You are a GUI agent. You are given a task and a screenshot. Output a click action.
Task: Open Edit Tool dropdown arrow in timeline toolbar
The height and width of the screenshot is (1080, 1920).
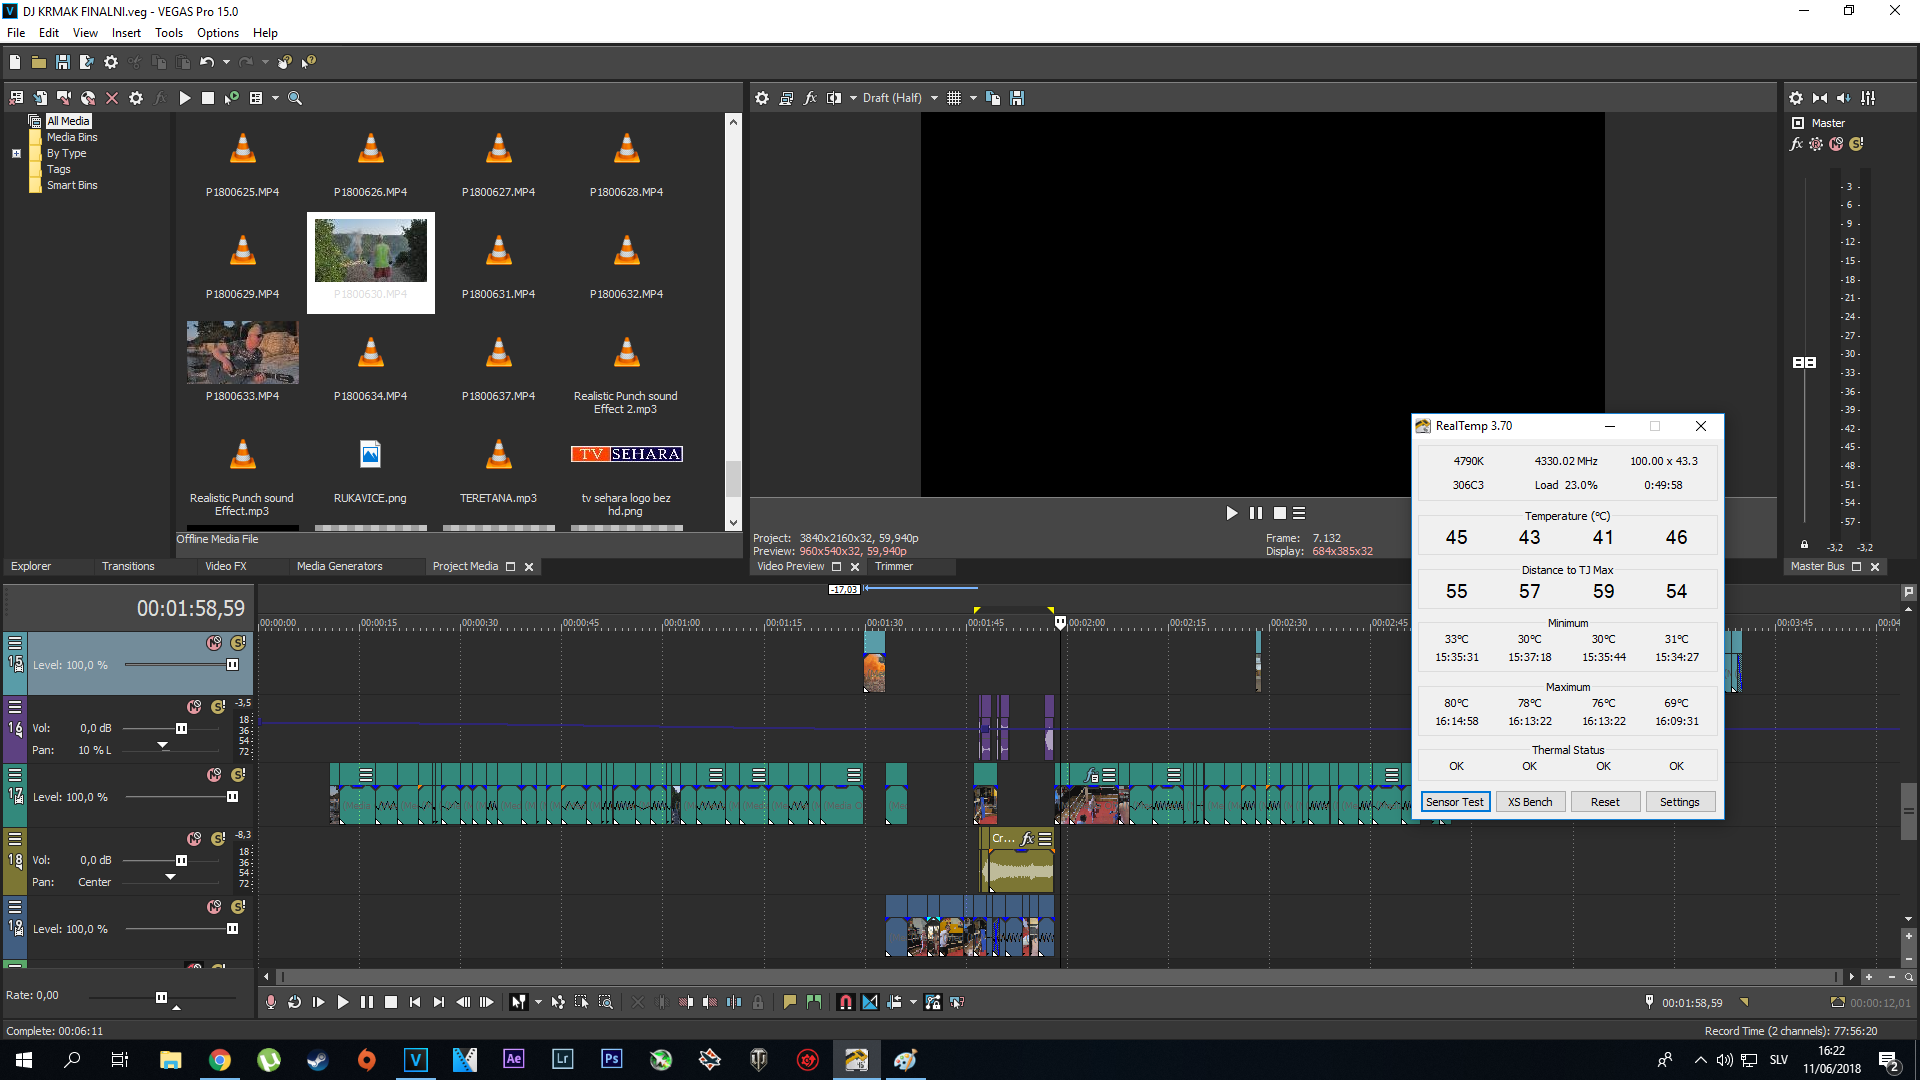pos(538,1002)
